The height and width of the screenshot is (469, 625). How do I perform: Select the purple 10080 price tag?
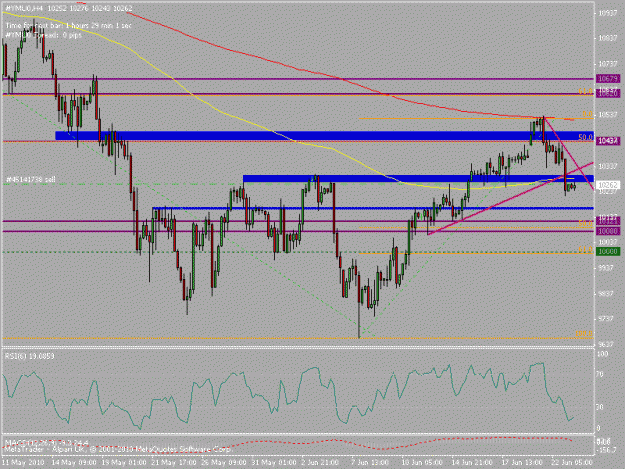click(x=608, y=231)
